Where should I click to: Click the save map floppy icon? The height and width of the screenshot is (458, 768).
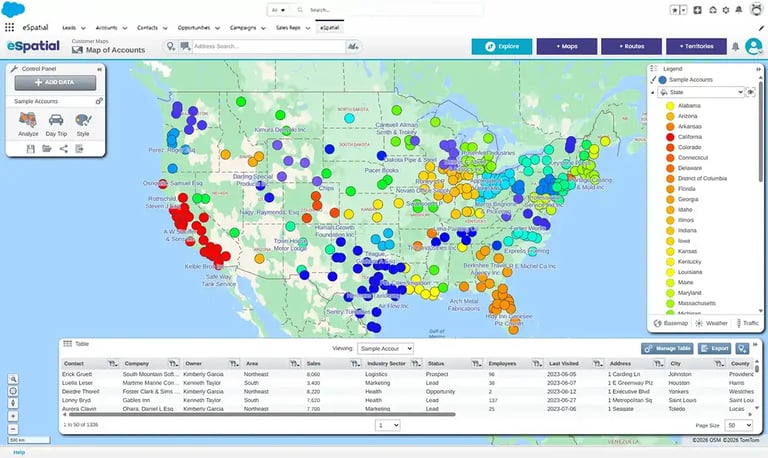pyautogui.click(x=30, y=149)
